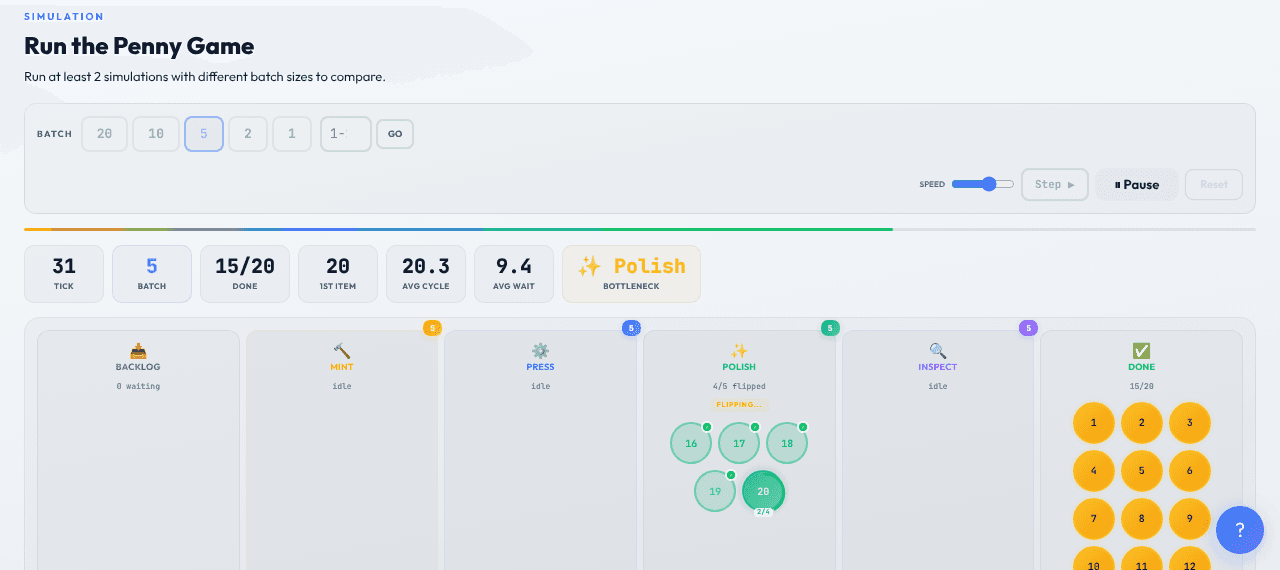Click the 1st Item stat
This screenshot has width=1280, height=570.
(338, 273)
